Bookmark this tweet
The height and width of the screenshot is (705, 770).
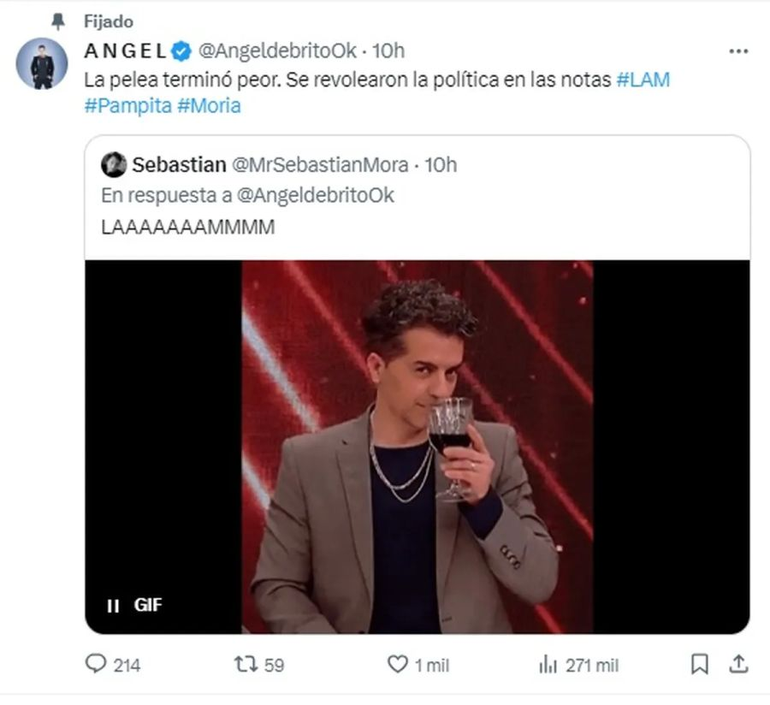point(701,663)
